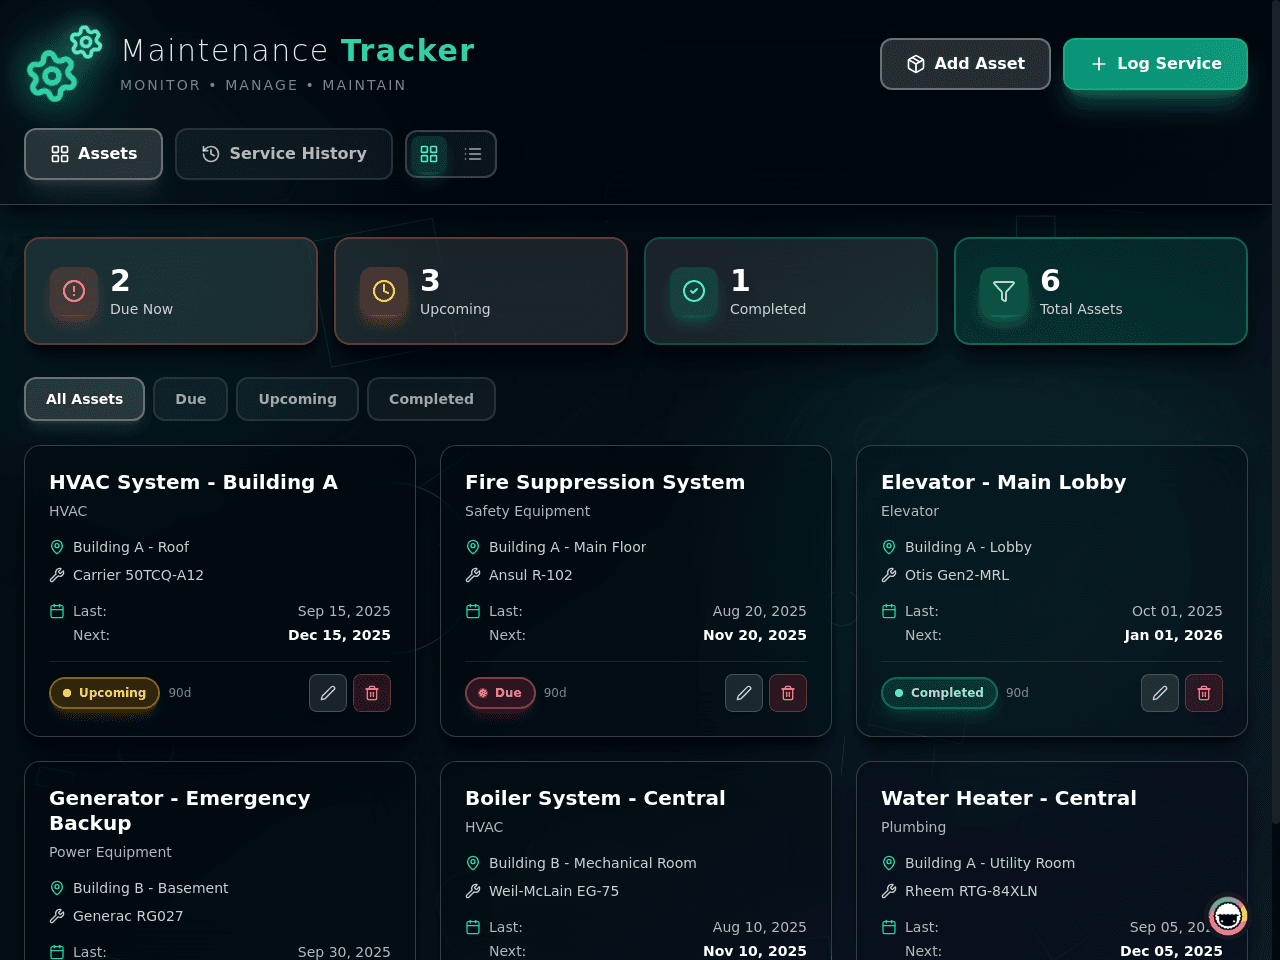Click the Maintenance Tracker gear logo

point(65,64)
